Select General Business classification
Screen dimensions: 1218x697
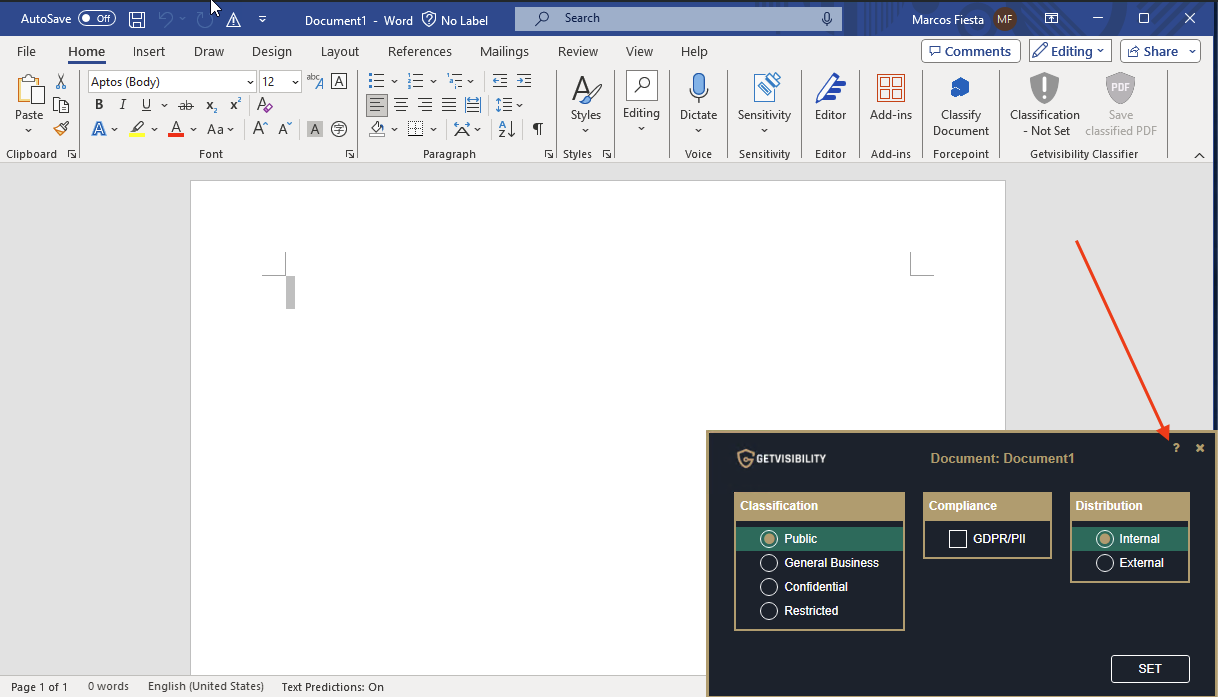tap(769, 562)
